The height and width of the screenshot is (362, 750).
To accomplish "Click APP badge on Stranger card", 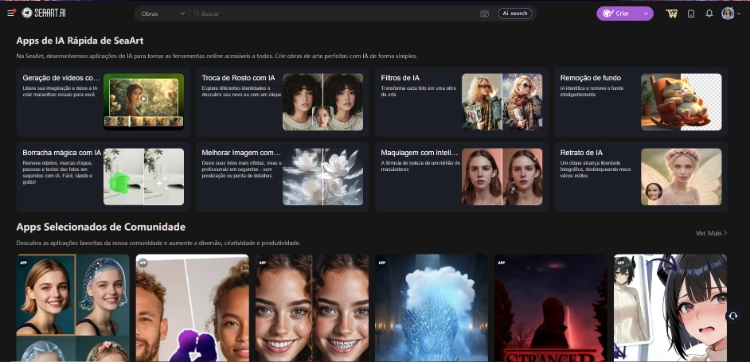I will click(x=501, y=263).
